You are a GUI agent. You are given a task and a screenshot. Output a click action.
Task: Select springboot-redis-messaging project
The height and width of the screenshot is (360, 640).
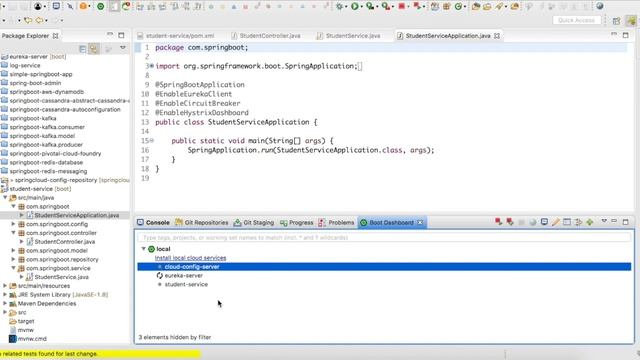coord(48,171)
